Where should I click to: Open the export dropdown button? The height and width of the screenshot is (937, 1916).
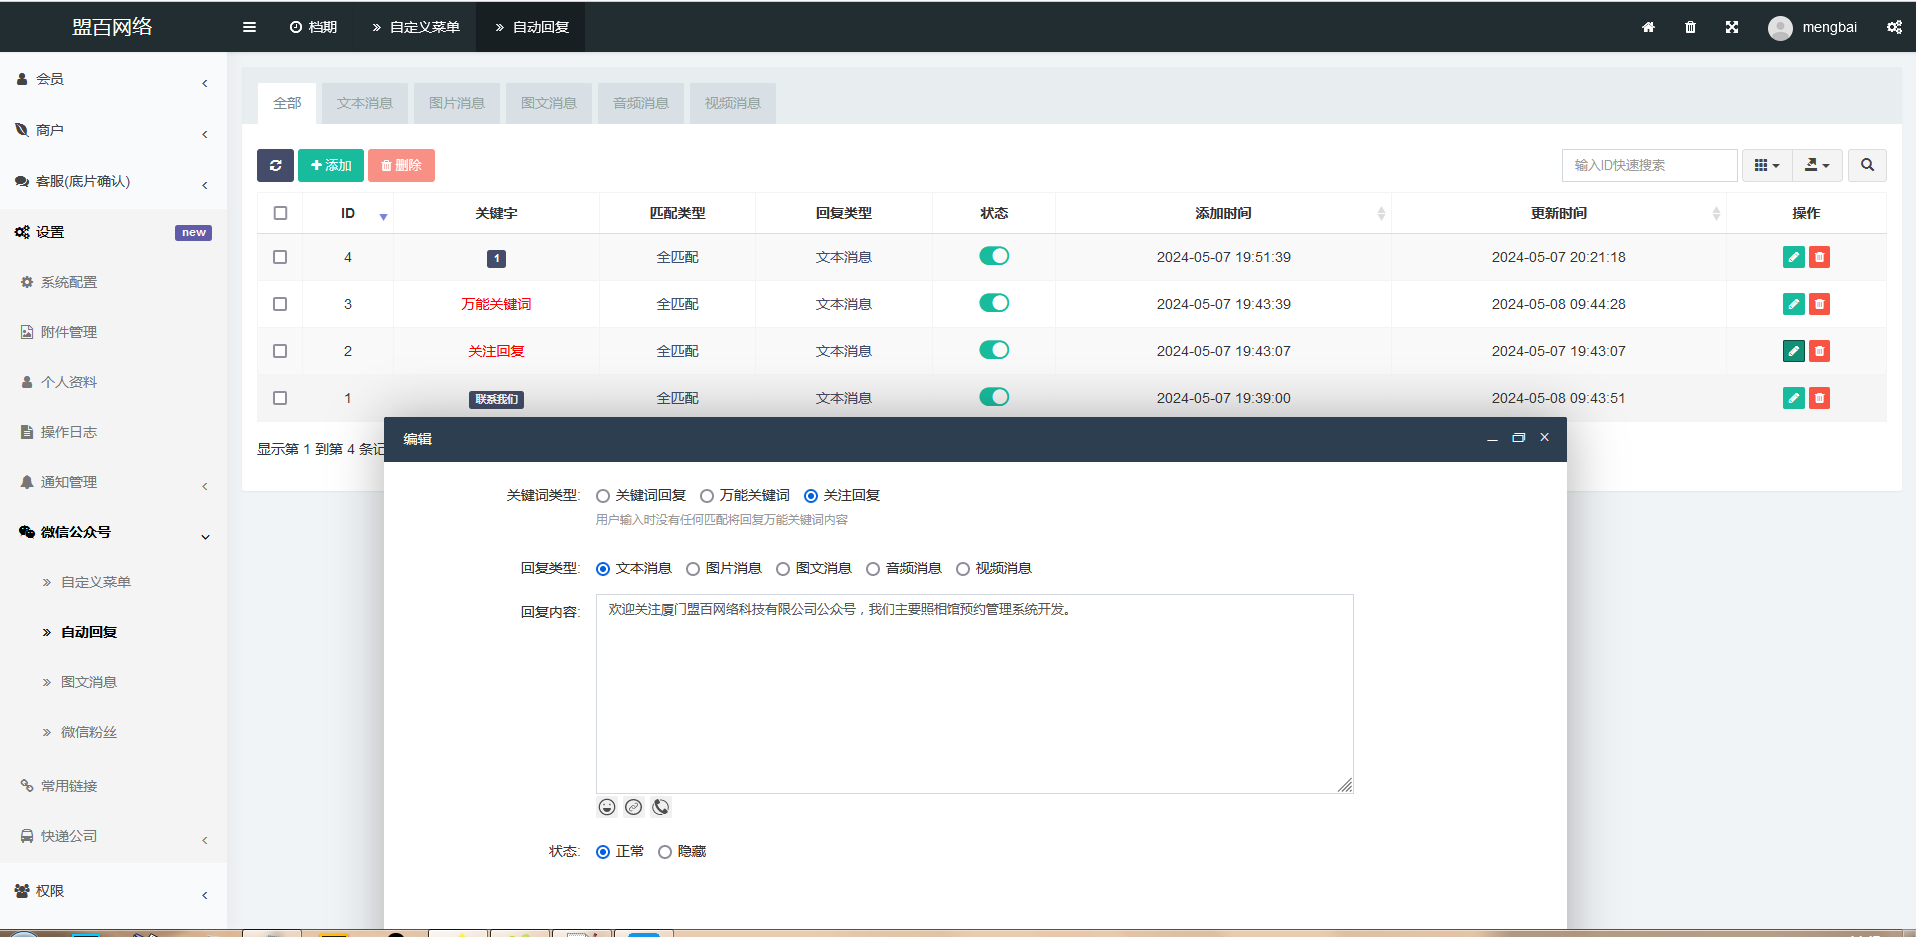1816,165
